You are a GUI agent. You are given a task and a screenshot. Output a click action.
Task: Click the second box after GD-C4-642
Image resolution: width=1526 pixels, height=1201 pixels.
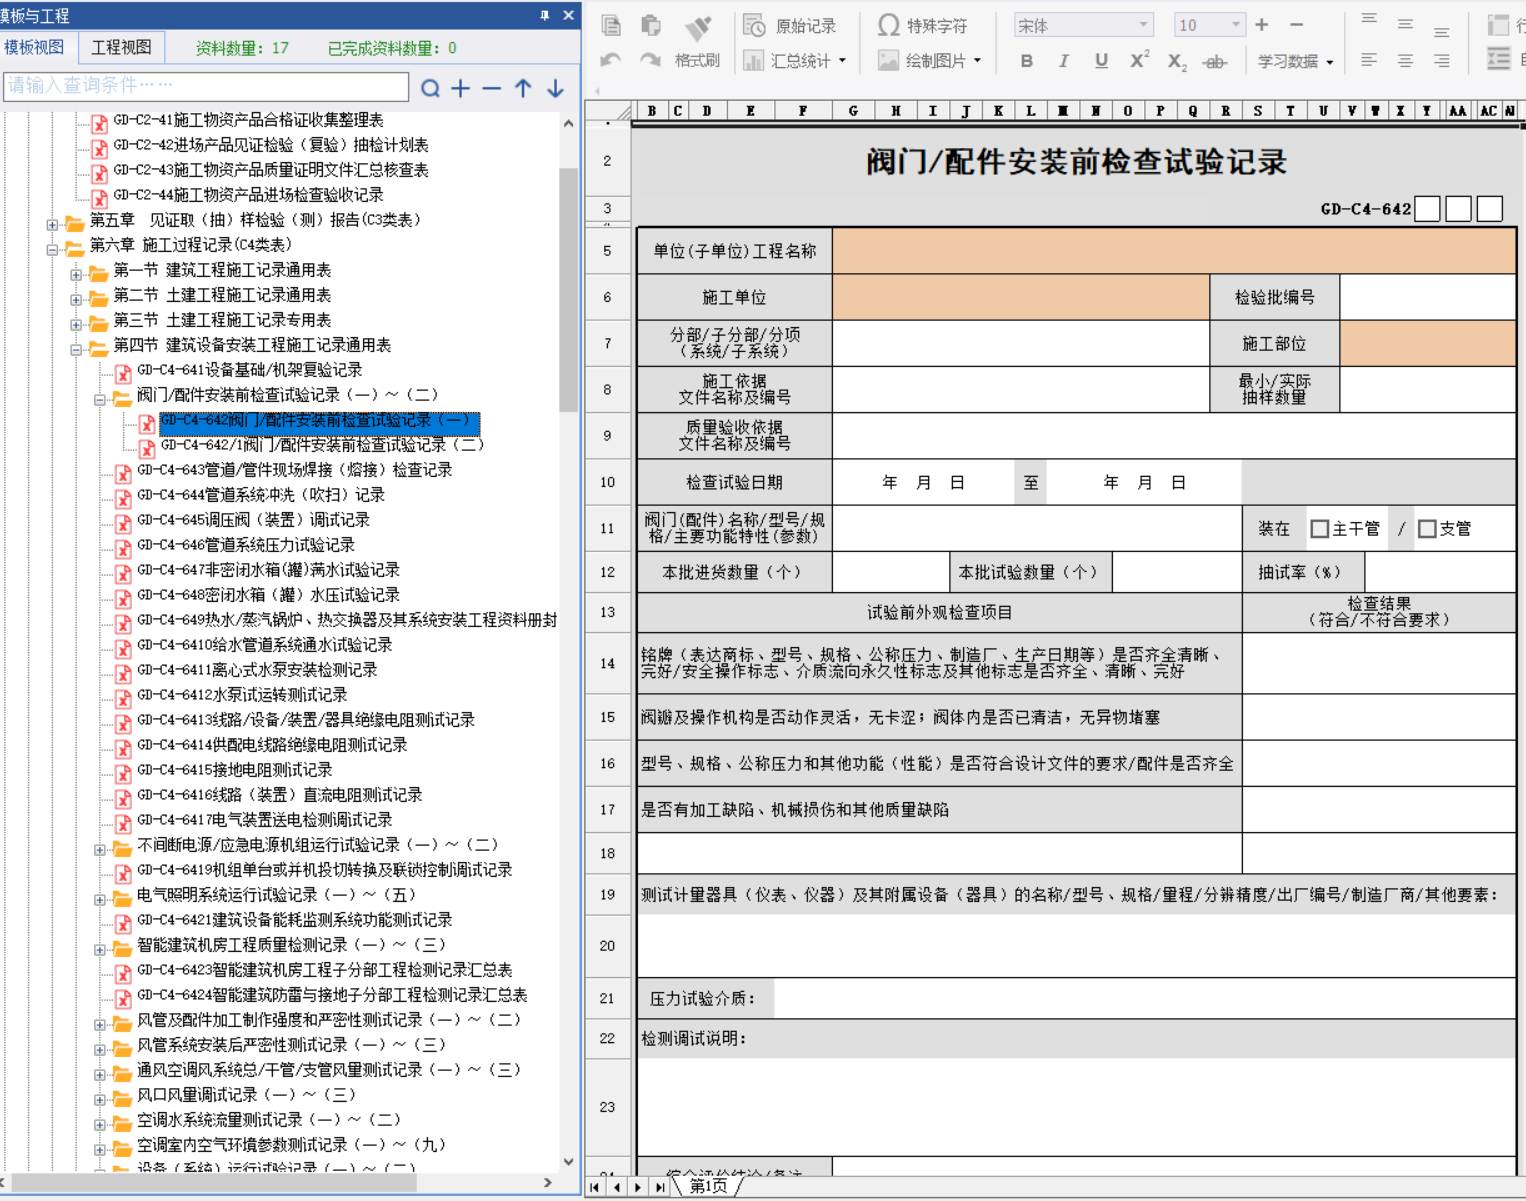click(x=1459, y=208)
